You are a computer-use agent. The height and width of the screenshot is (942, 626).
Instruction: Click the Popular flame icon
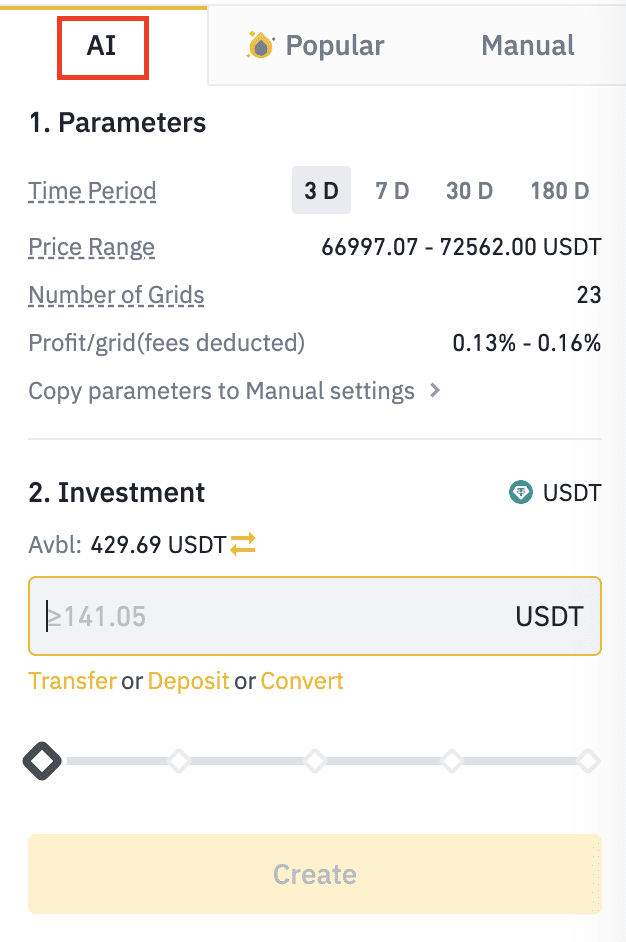click(261, 45)
